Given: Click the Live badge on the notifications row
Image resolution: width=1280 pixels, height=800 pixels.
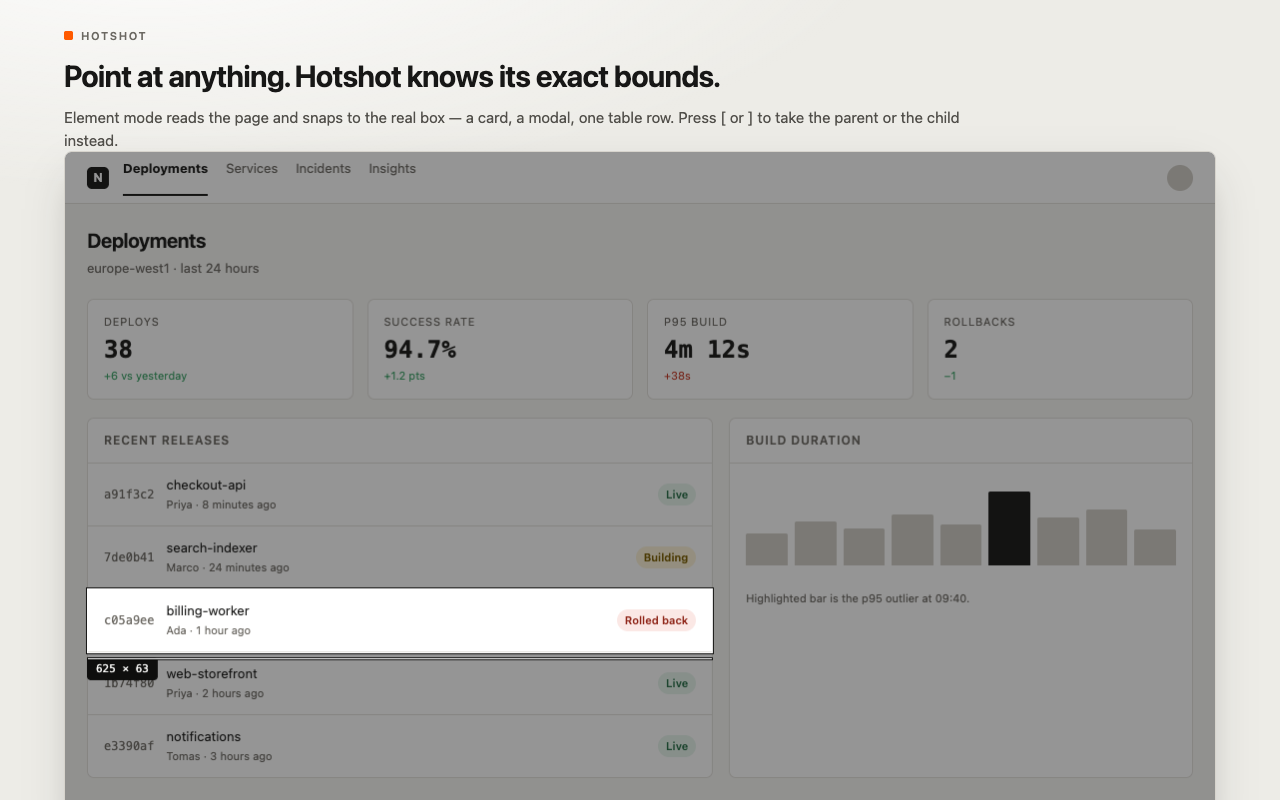Looking at the screenshot, I should click(677, 746).
